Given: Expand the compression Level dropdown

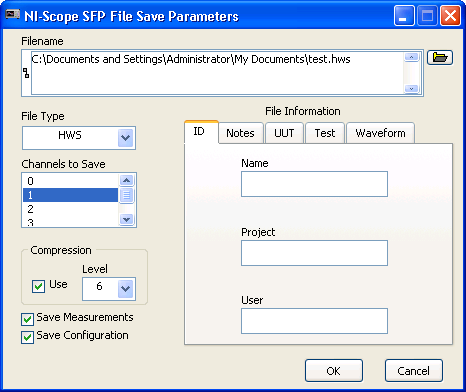Looking at the screenshot, I should coord(126,288).
